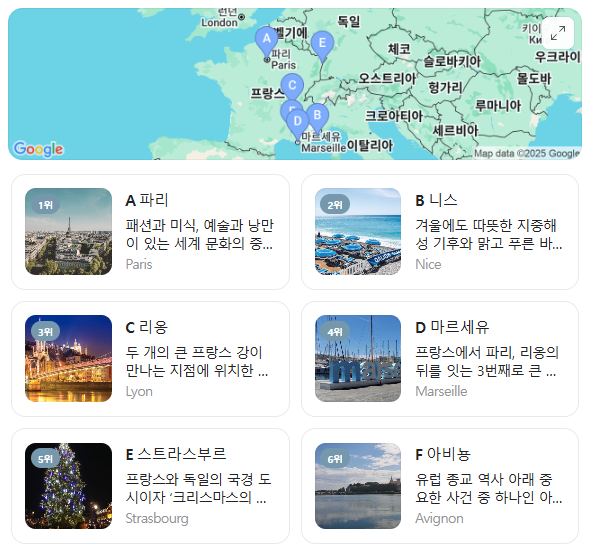Read the Strasbourg description '프랑스와 독일의 국경 도'
593x548 pixels.
click(198, 480)
